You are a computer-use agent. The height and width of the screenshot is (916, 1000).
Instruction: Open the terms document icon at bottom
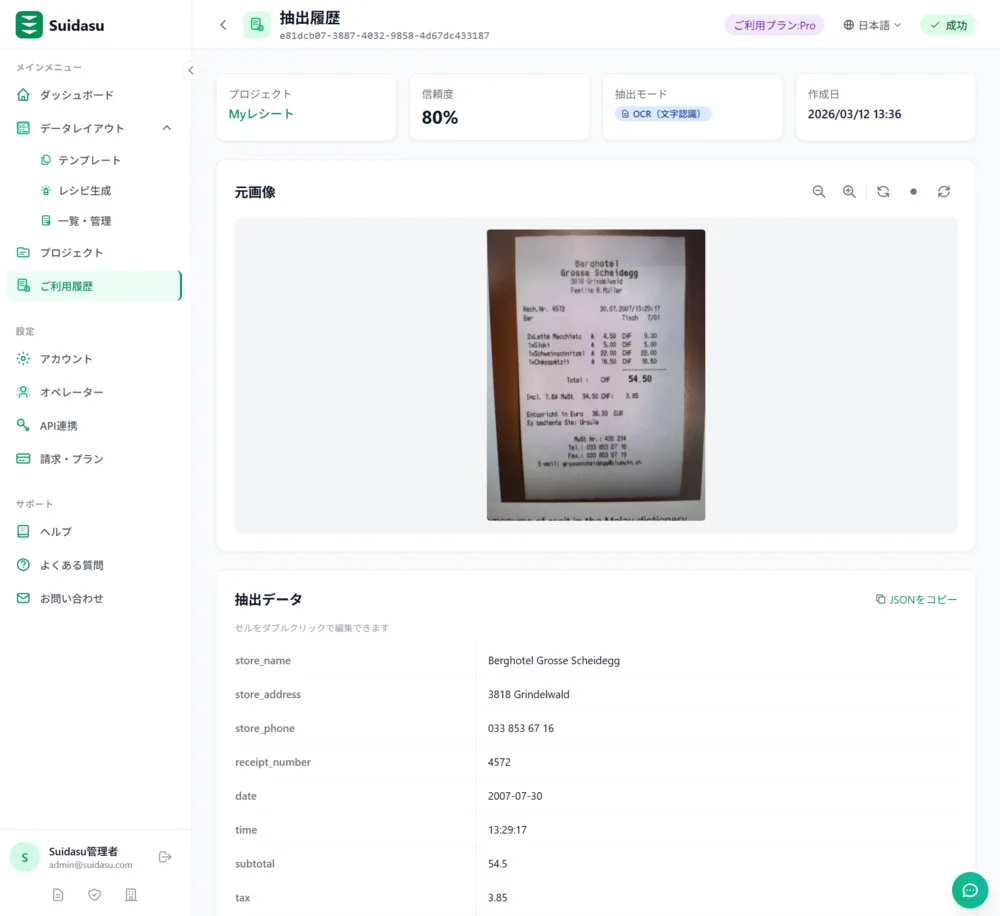pos(58,895)
